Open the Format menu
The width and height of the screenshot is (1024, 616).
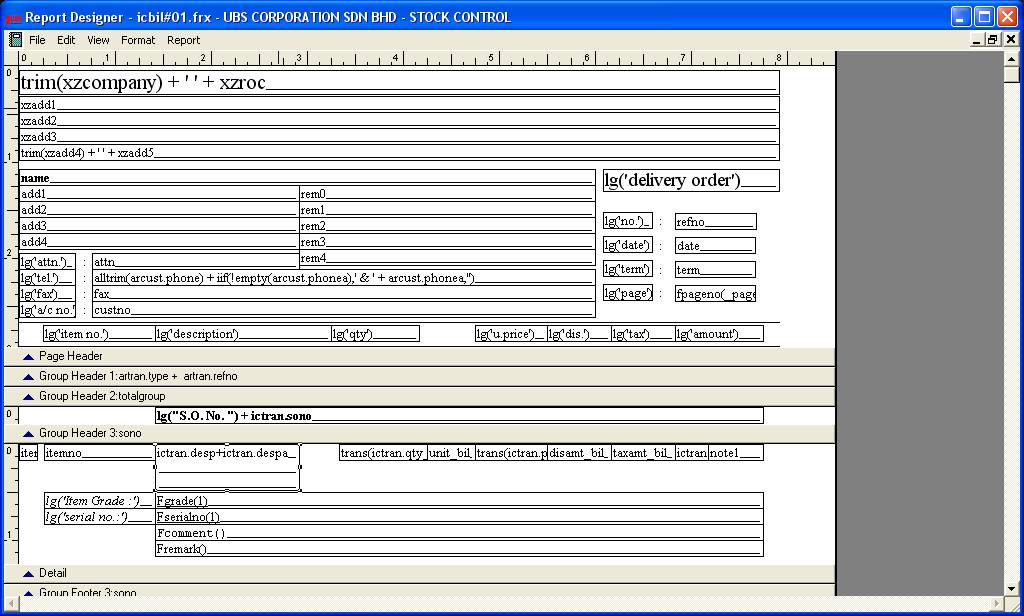coord(138,40)
